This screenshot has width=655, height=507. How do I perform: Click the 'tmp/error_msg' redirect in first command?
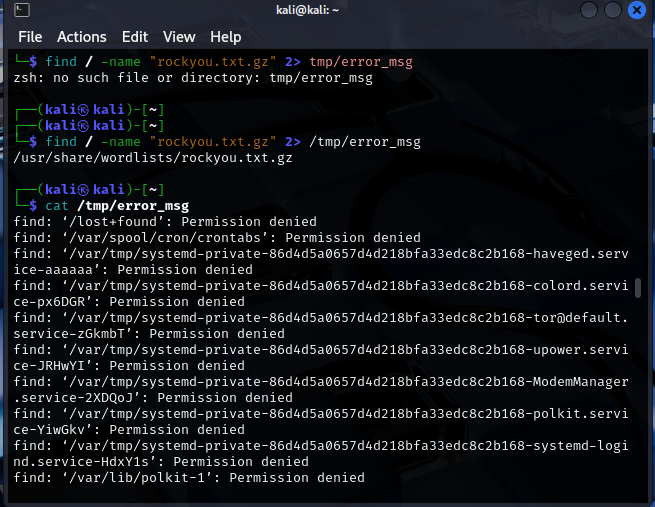tap(361, 62)
